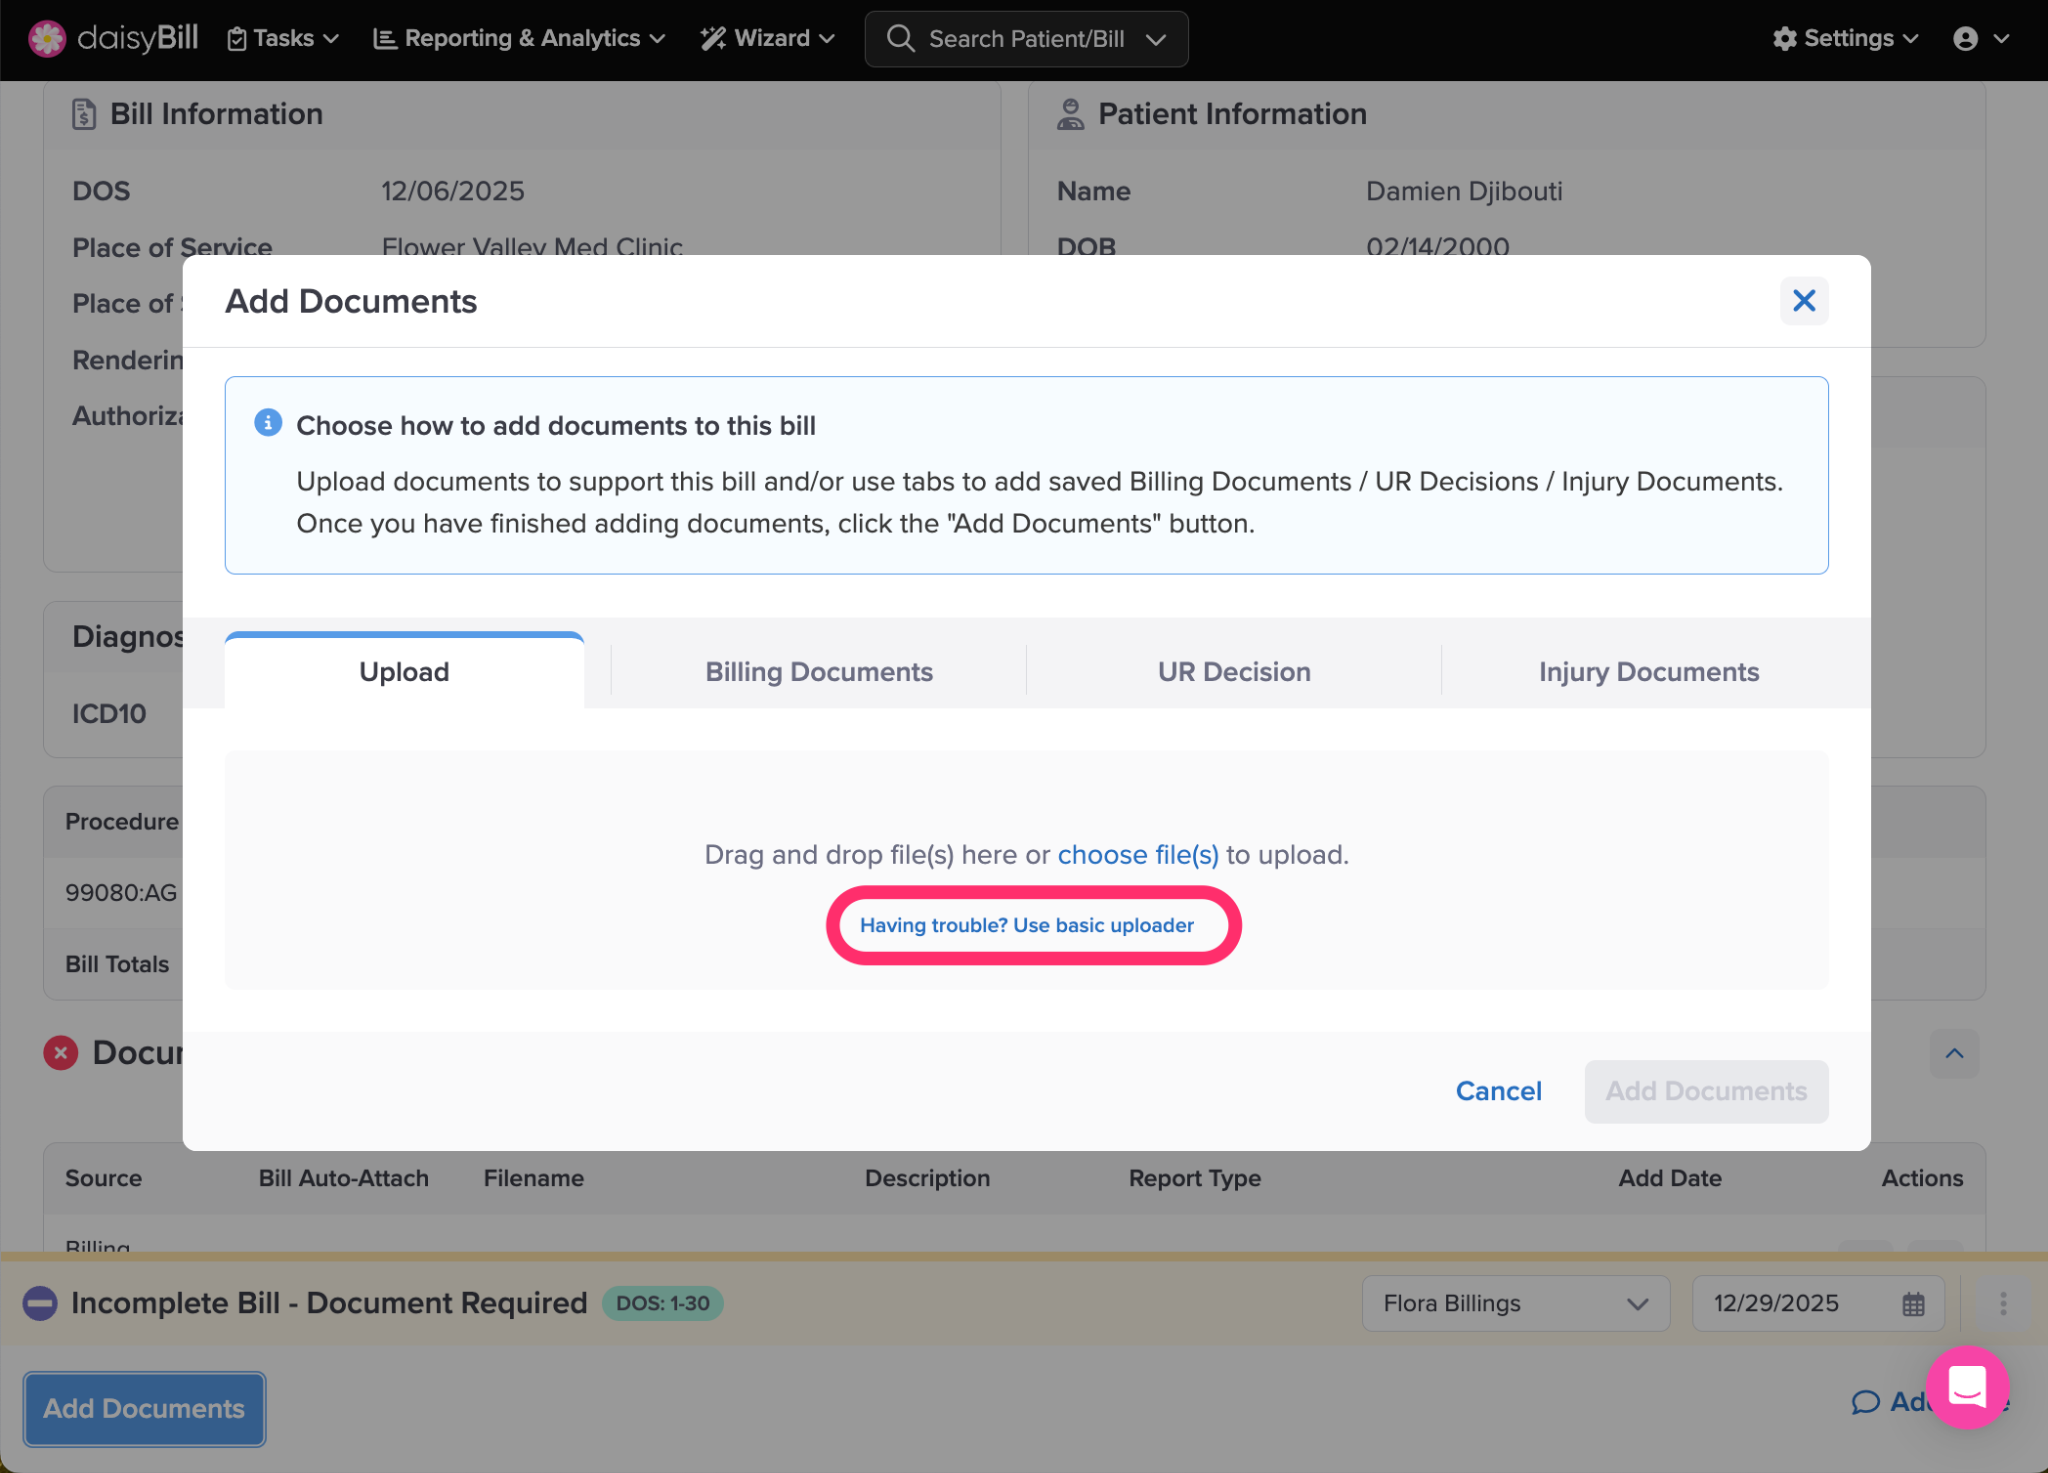
Task: Open the Reporting & Analytics menu
Action: 519,38
